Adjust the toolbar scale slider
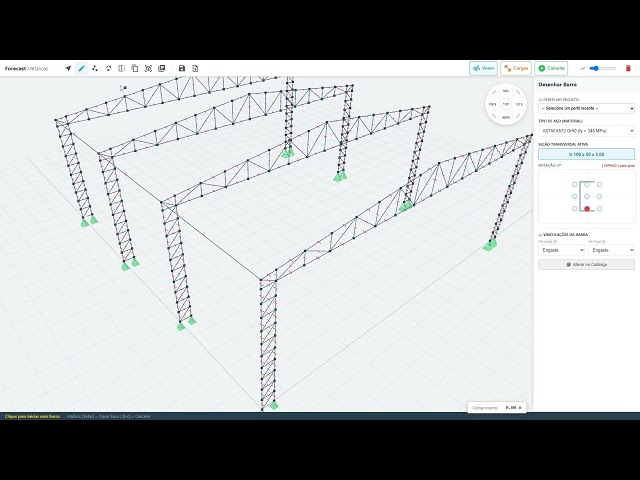Screen dimensions: 640x480 (x=602, y=68)
